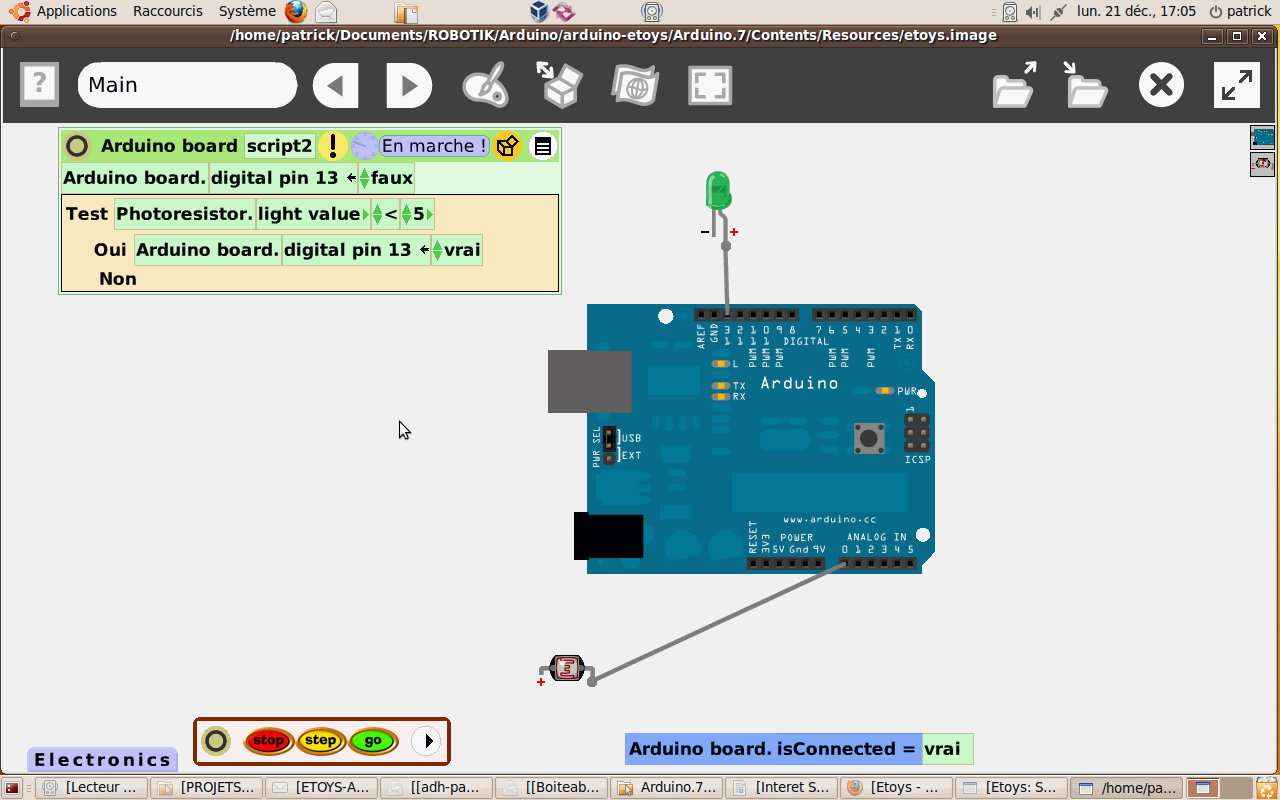1280x800 pixels.
Task: Open the second side flap thumbnail
Action: 1262,164
